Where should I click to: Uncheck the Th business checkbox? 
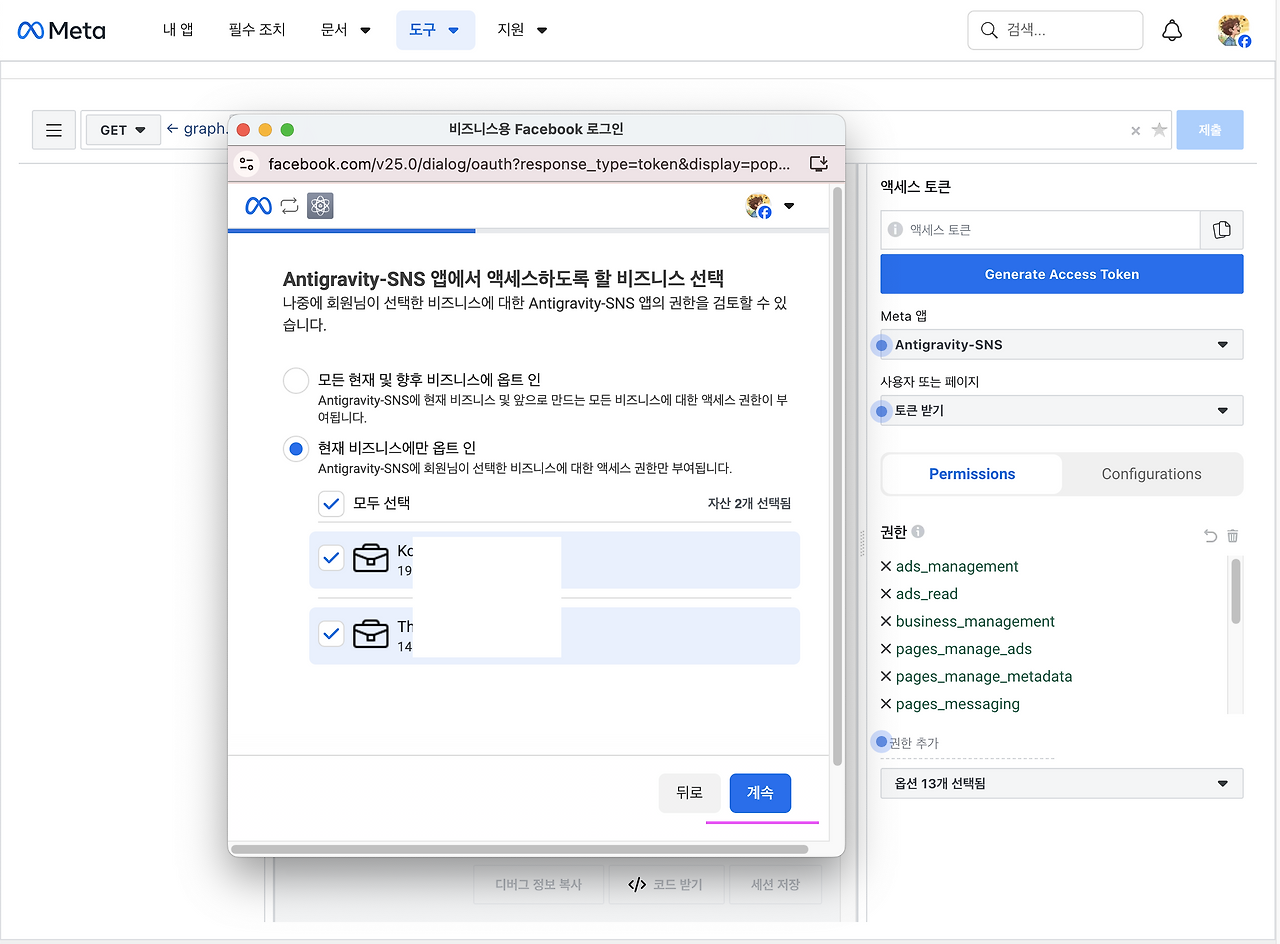pos(331,633)
